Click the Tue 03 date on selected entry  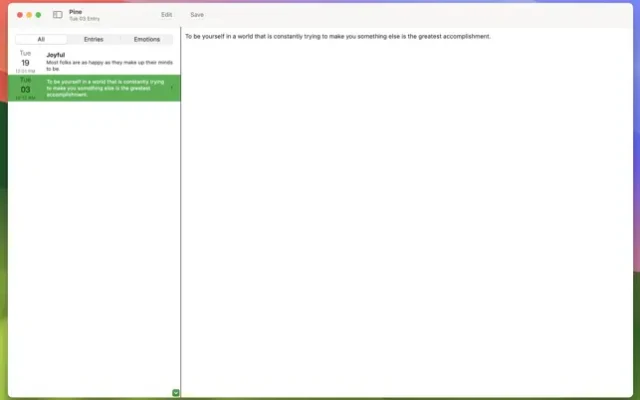25,88
